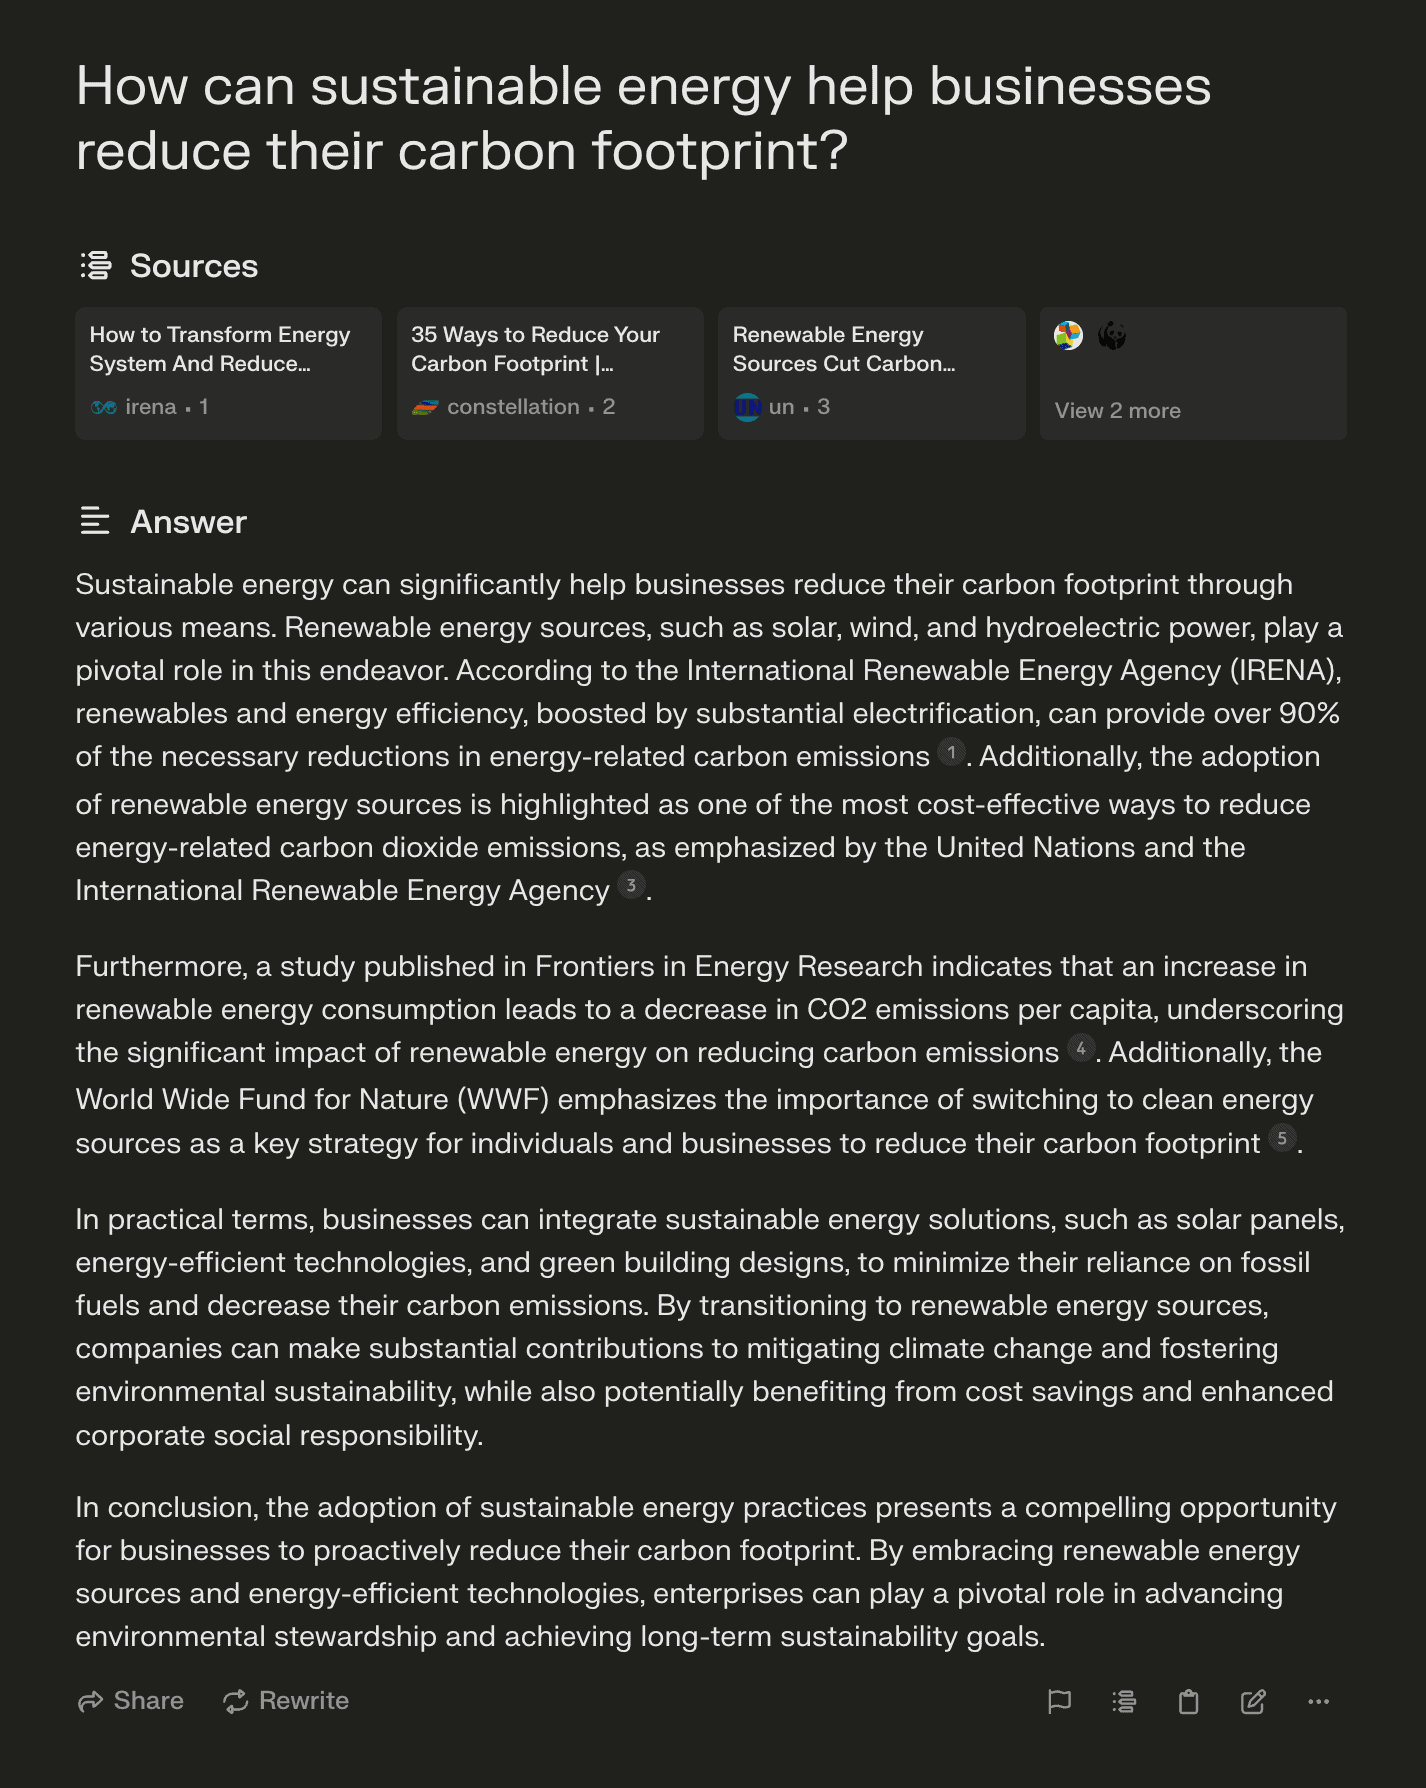Click the Share button label
Viewport: 1426px width, 1788px height.
pyautogui.click(x=149, y=1701)
